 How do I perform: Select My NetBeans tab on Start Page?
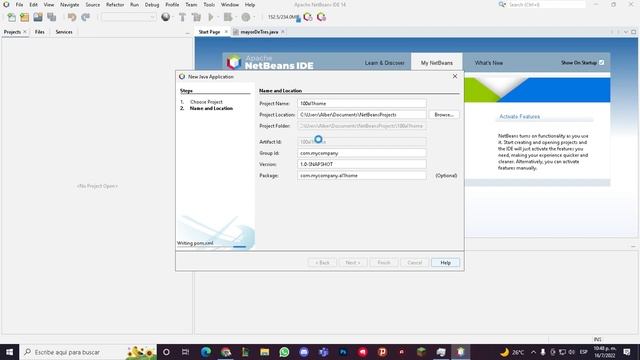click(x=437, y=63)
